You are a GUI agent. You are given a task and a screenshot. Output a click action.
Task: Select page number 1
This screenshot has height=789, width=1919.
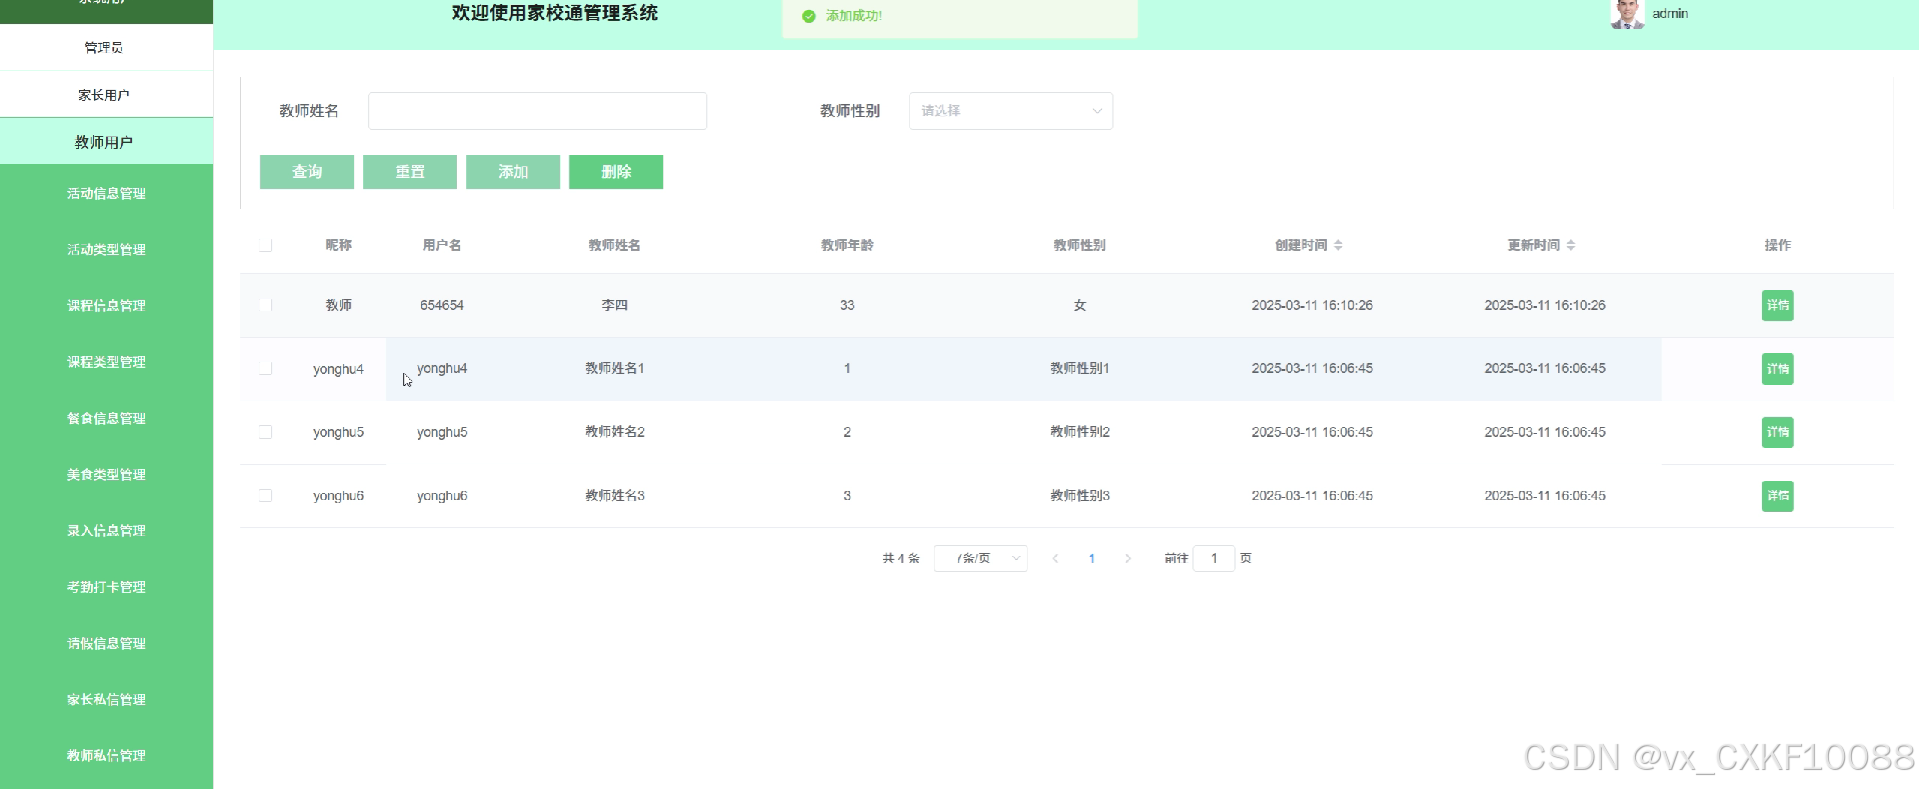[x=1092, y=558]
